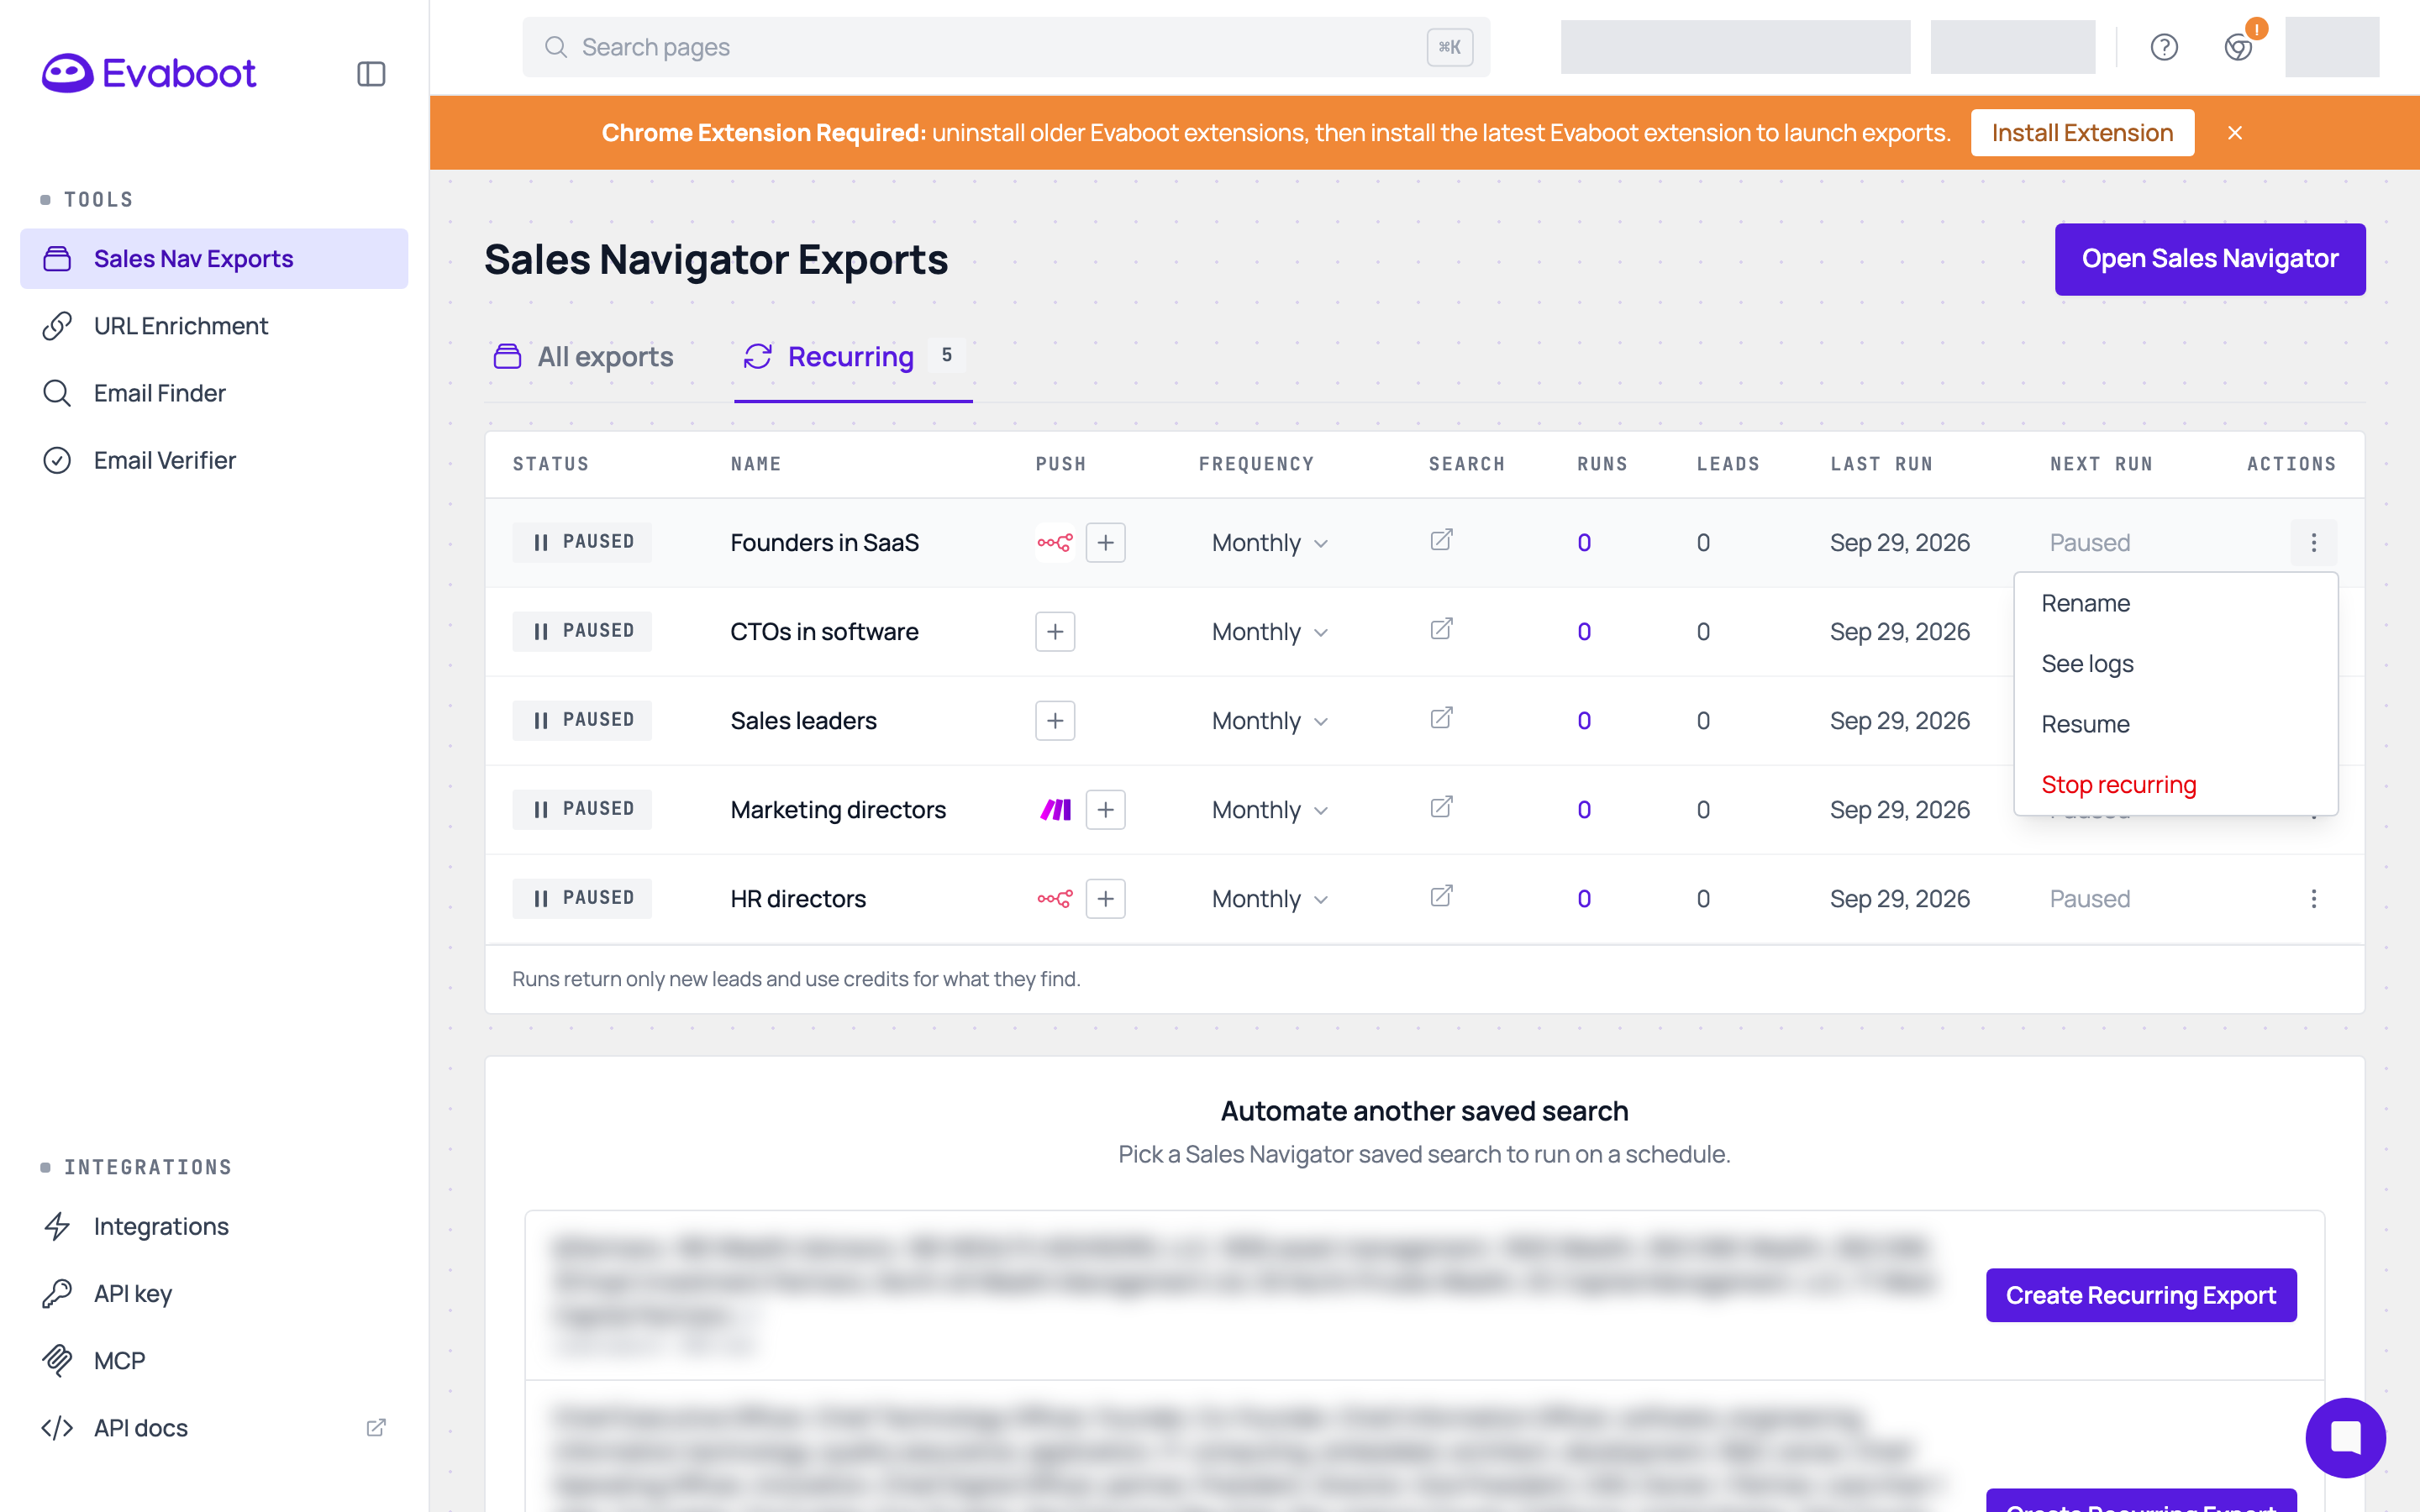Add push integration for Founders in SaaS
This screenshot has width=2420, height=1512.
(x=1105, y=543)
